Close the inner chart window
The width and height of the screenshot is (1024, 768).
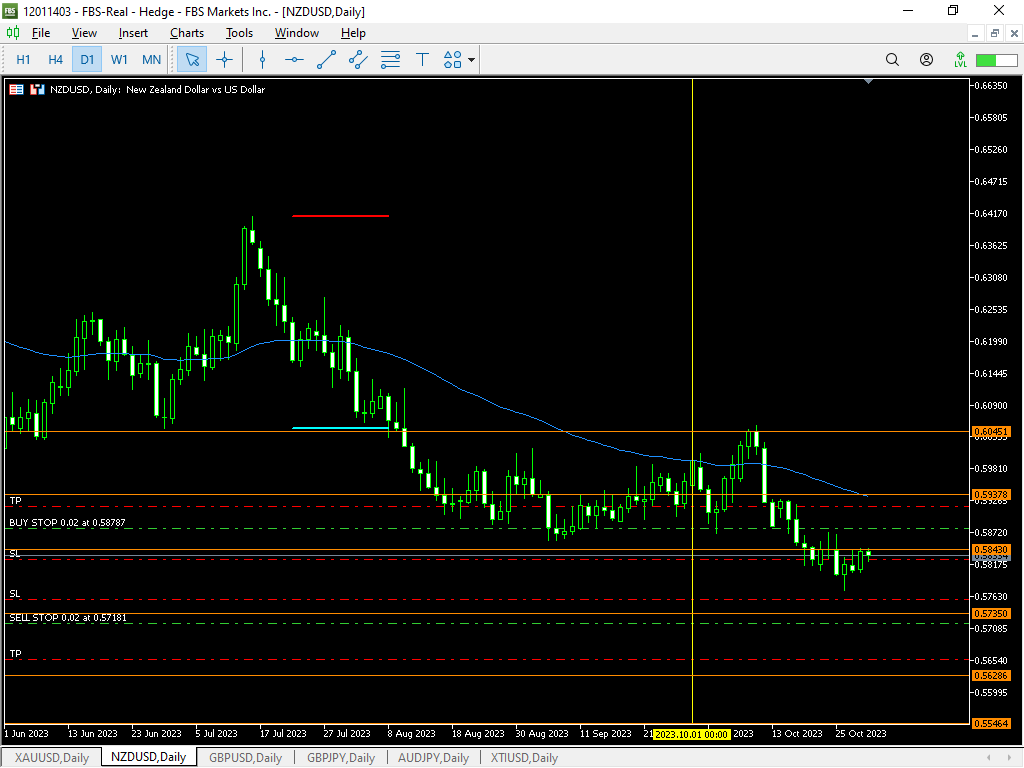pos(1014,33)
